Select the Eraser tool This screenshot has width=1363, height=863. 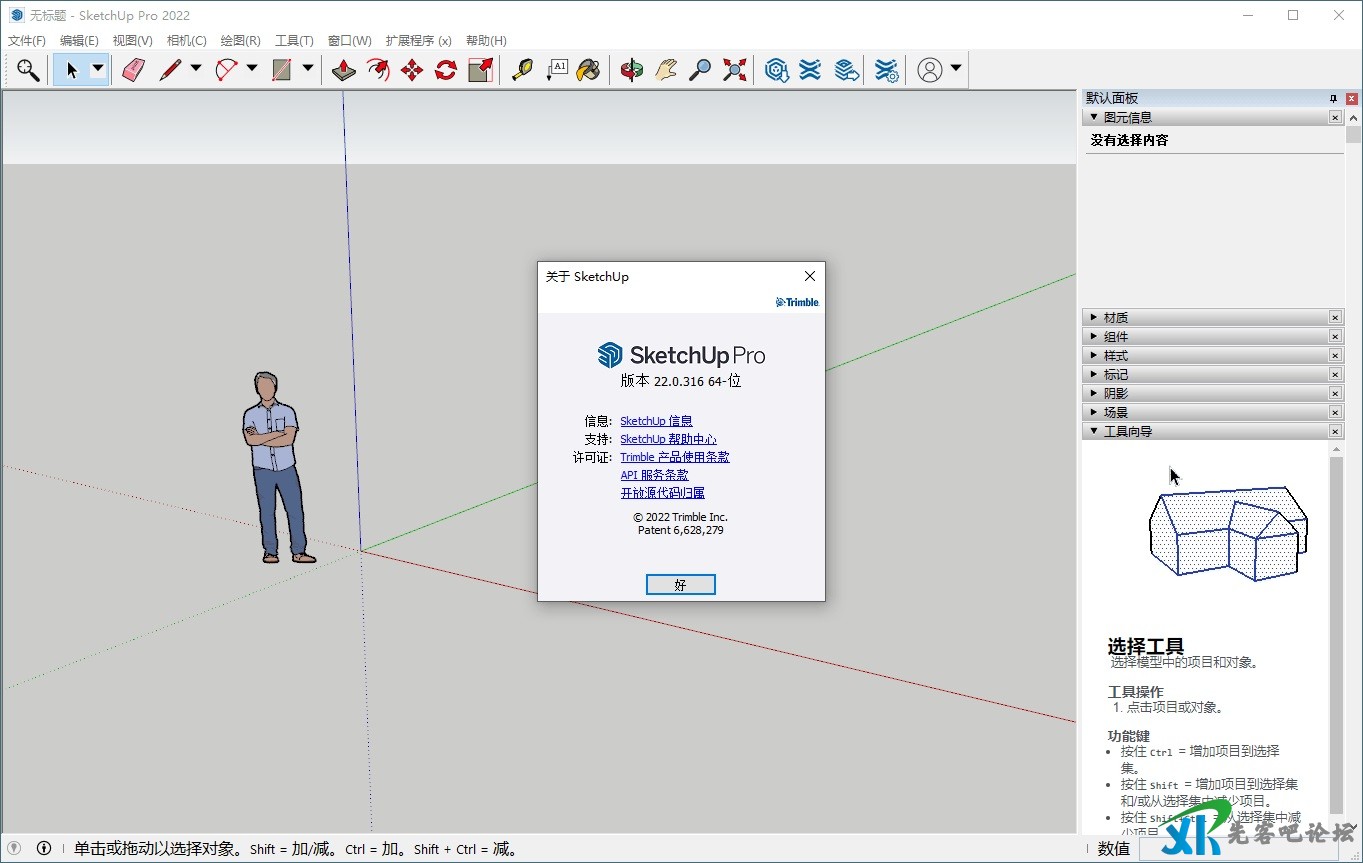[133, 70]
